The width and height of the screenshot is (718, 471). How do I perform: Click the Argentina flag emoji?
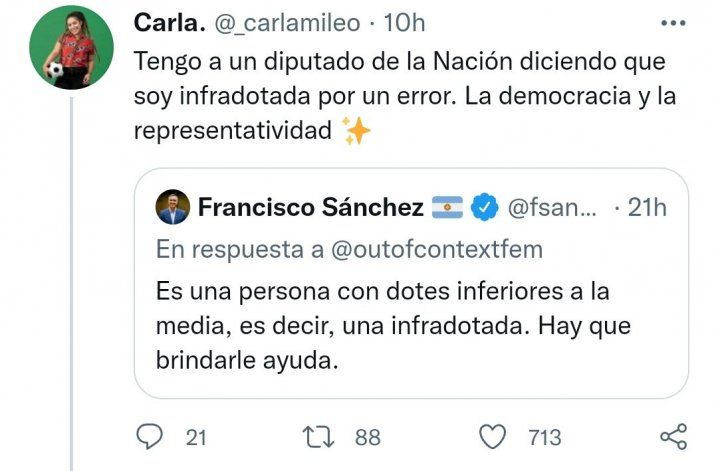click(447, 208)
